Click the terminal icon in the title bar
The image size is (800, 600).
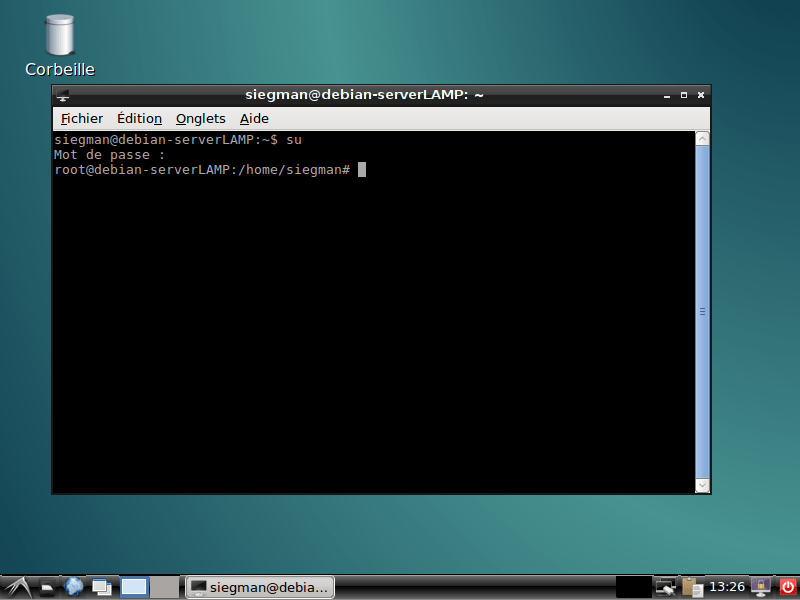(62, 95)
